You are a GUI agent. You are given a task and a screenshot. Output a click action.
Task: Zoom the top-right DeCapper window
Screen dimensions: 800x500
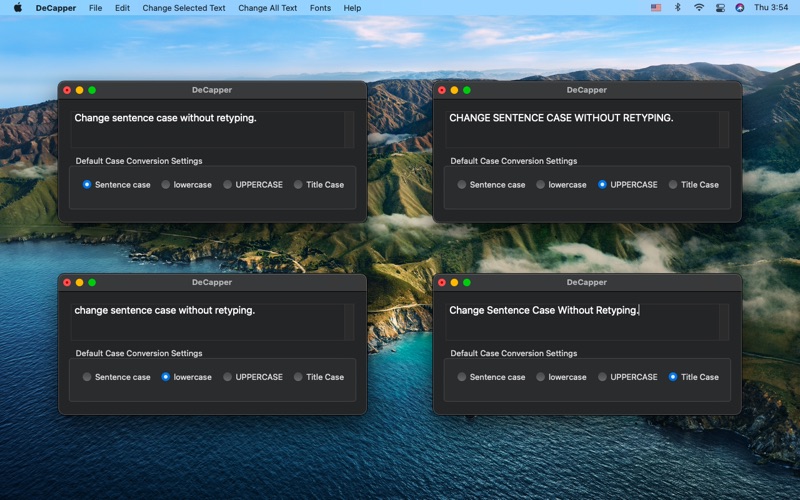(467, 90)
